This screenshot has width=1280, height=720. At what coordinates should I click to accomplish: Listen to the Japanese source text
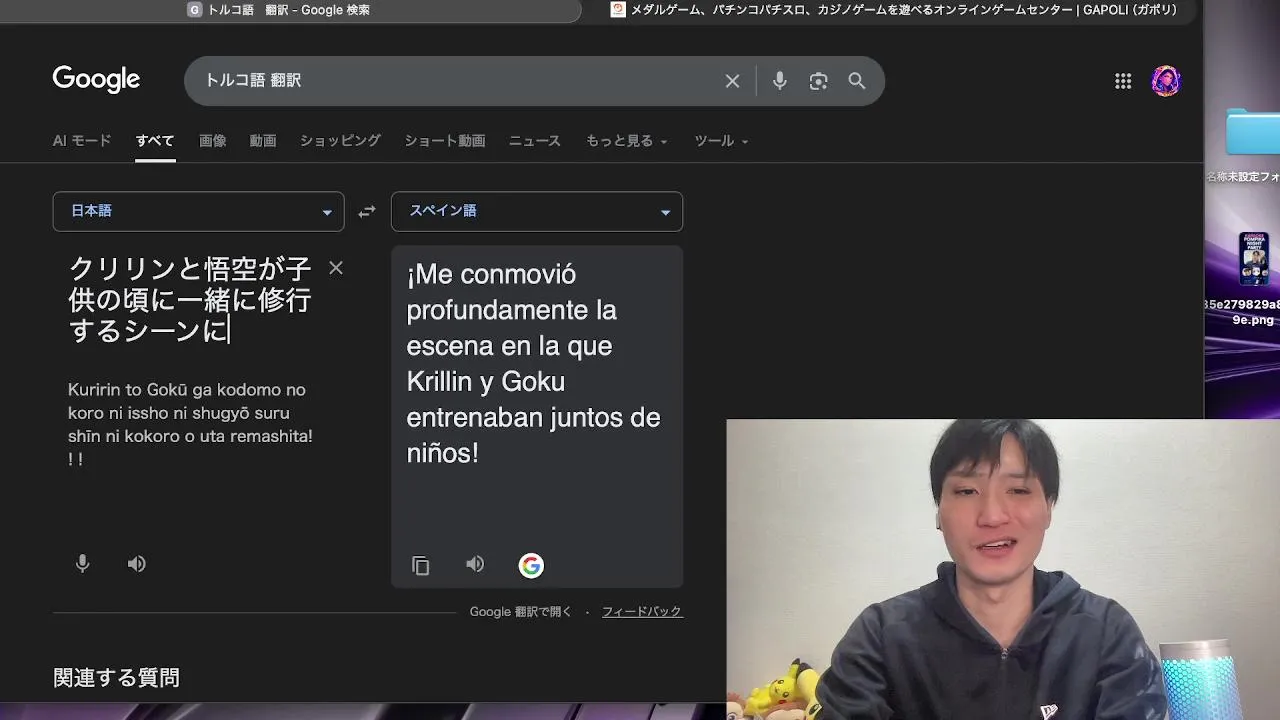137,564
